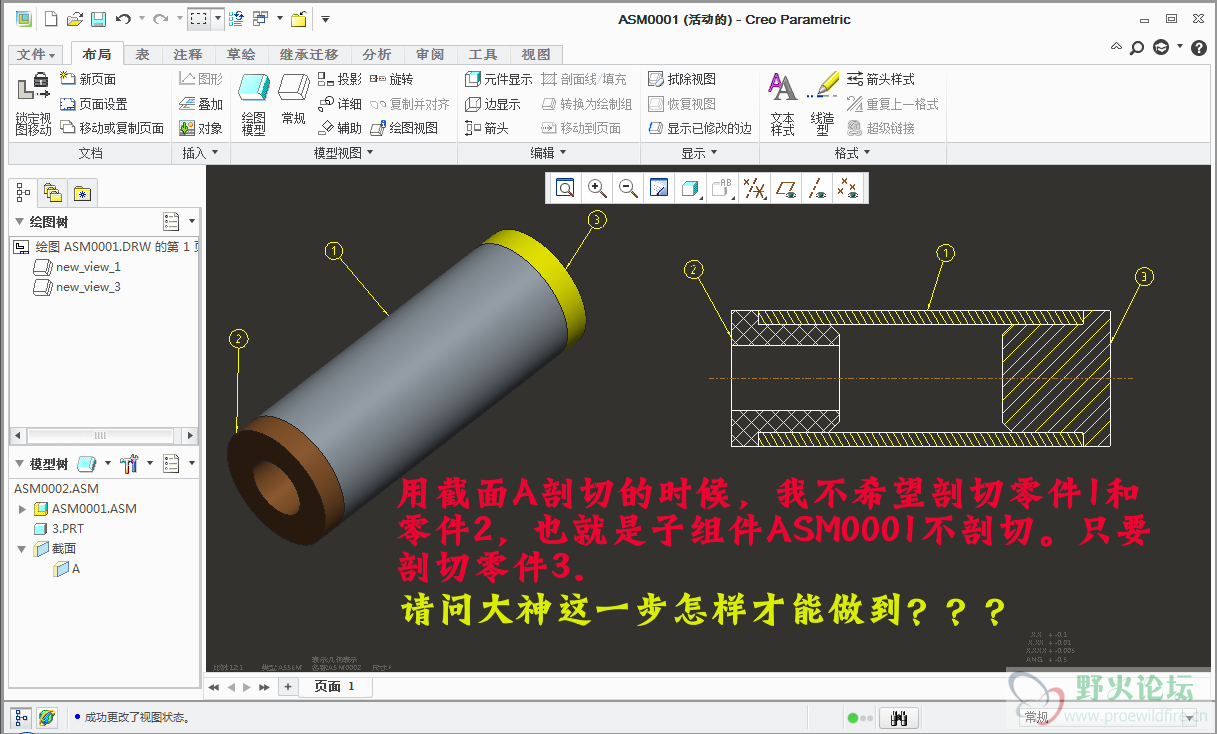Open the 格式 group dropdown
This screenshot has height=734, width=1217.
[x=852, y=153]
